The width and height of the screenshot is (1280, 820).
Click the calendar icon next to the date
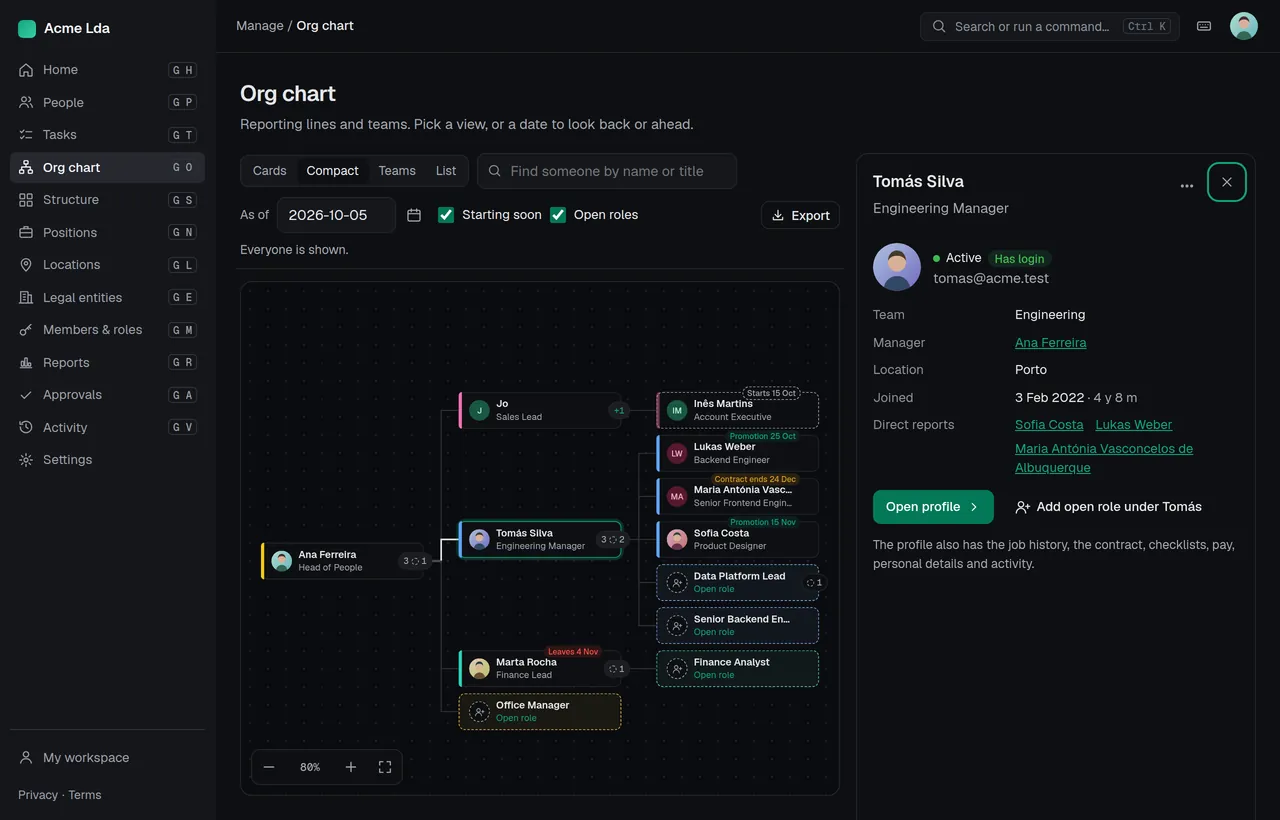[414, 215]
